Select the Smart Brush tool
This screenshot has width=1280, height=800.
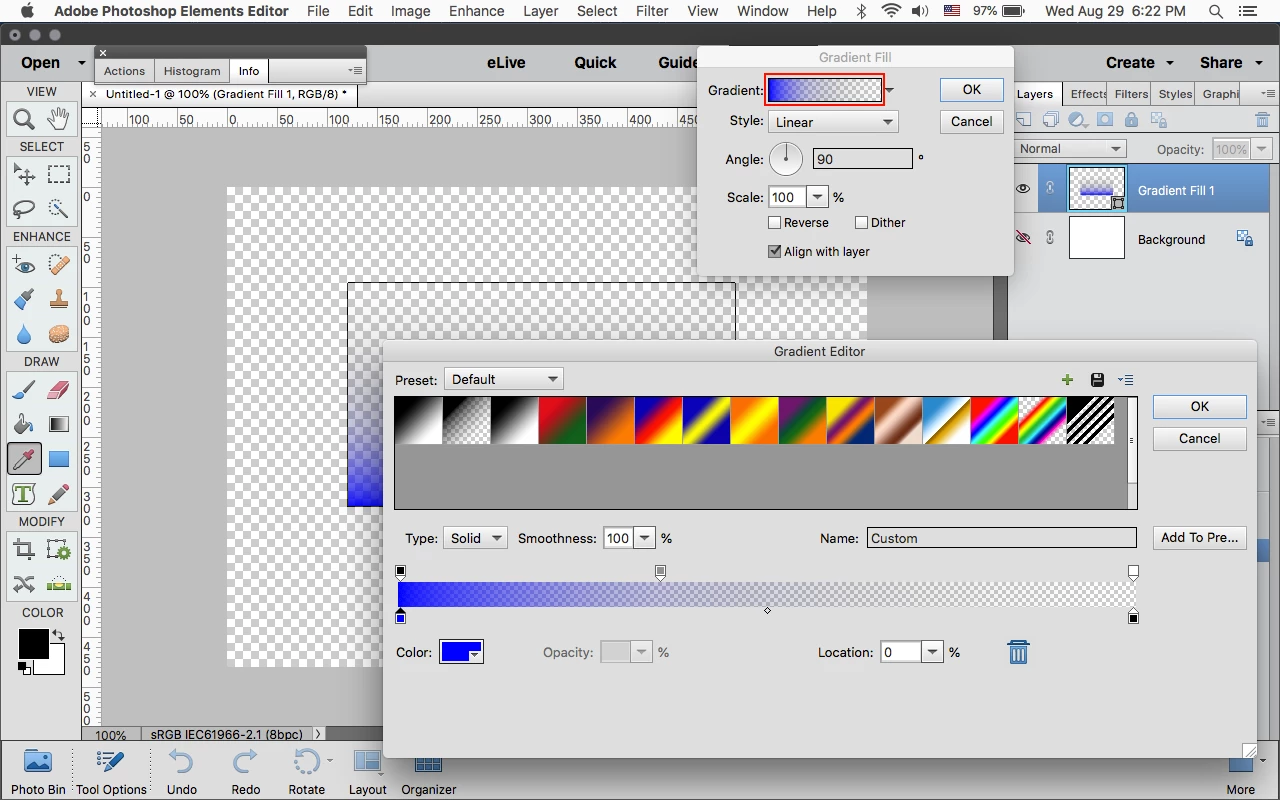pos(24,299)
